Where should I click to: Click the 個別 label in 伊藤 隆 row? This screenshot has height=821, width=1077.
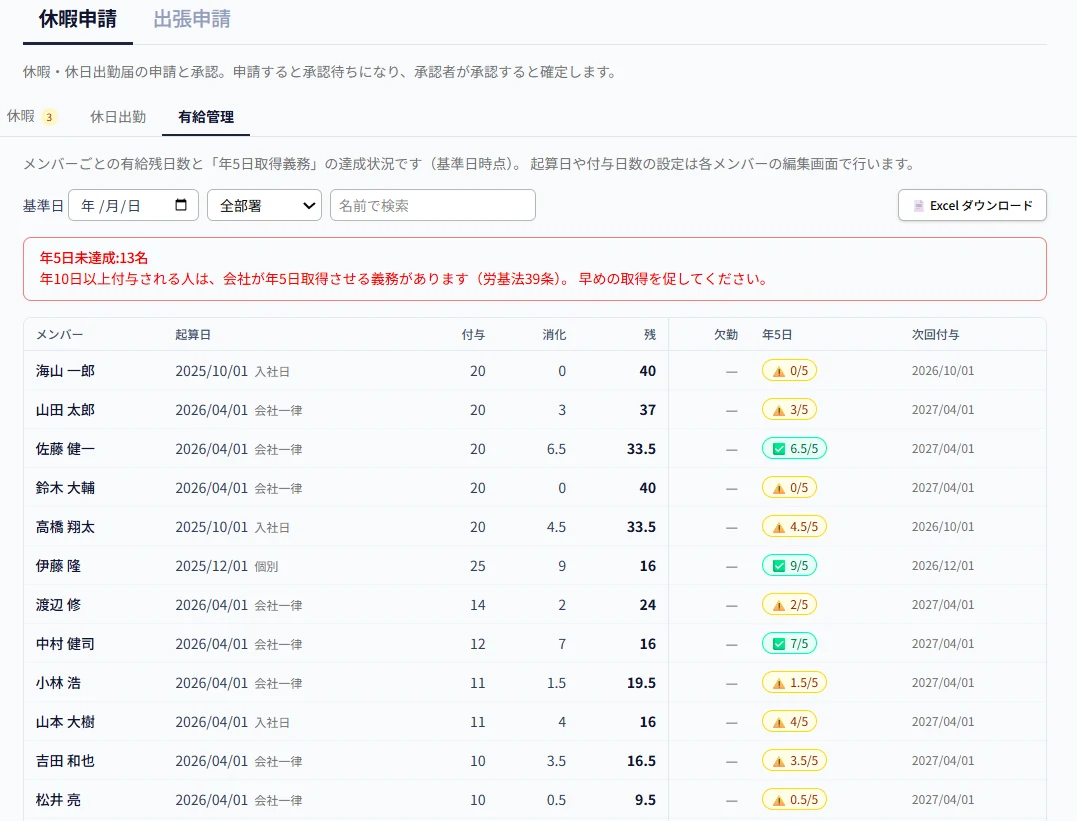click(x=267, y=567)
